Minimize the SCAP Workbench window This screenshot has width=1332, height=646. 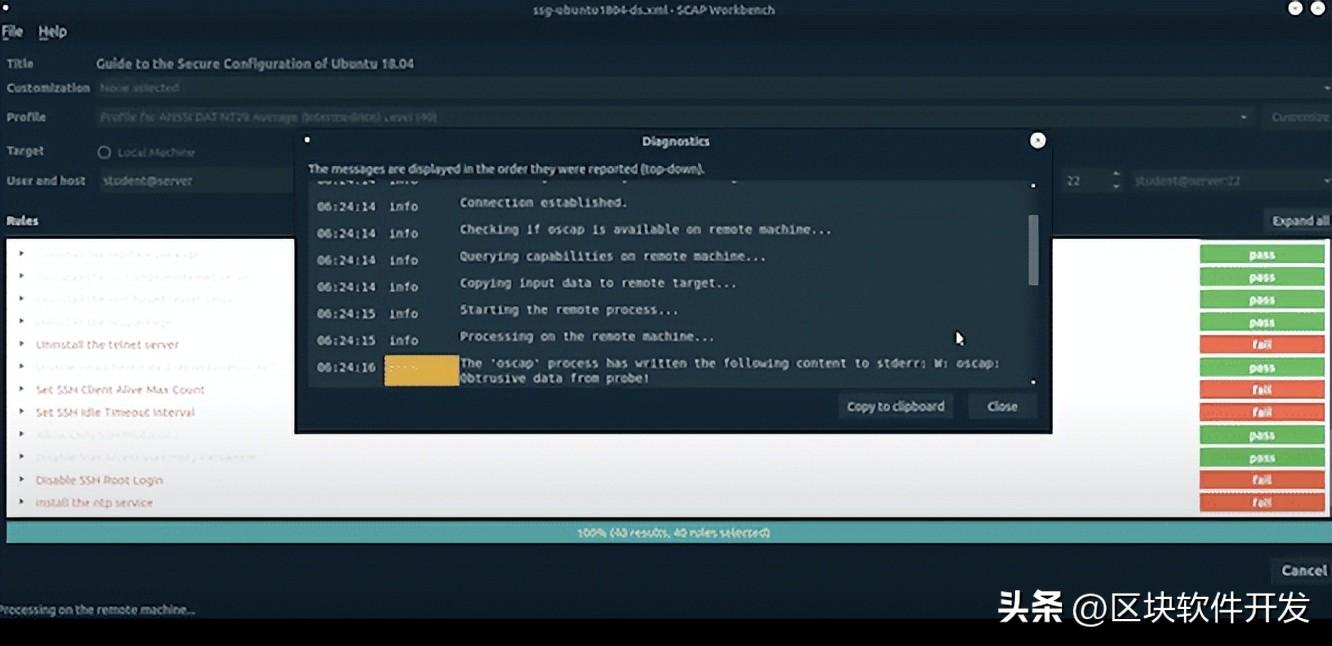tap(1295, 8)
